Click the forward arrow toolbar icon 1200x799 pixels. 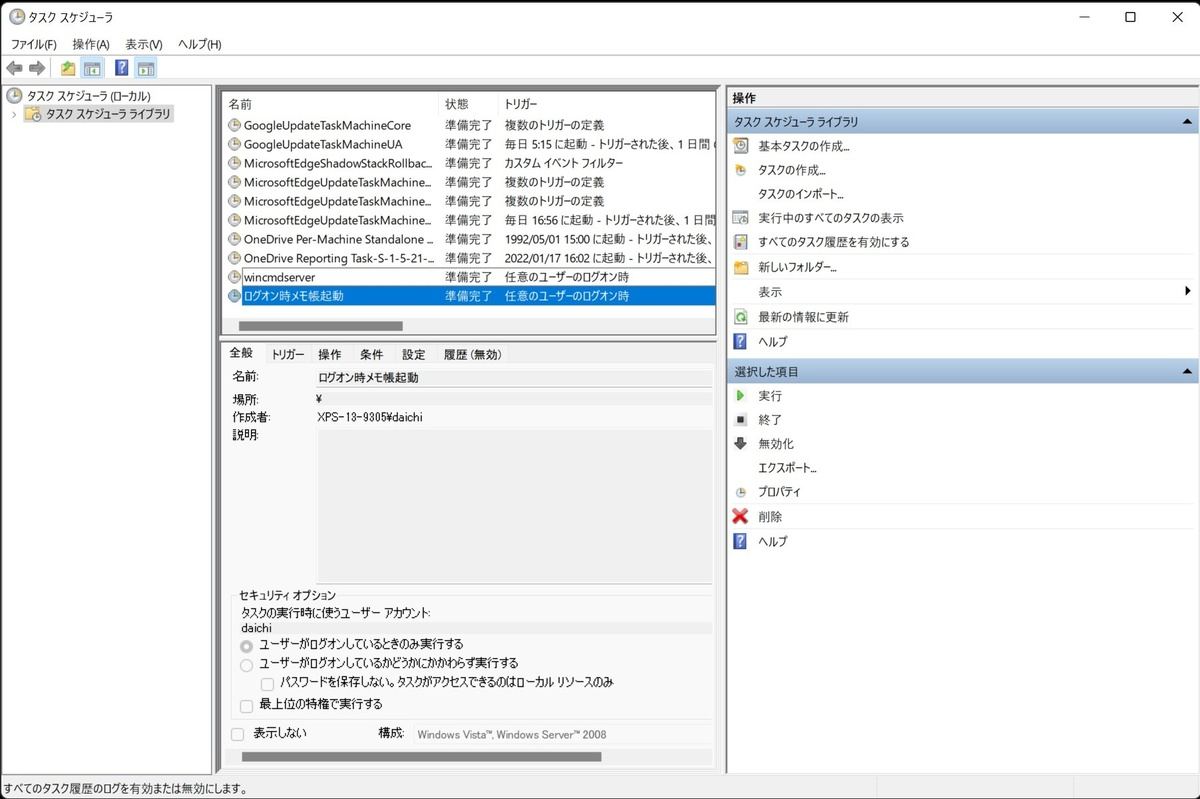pyautogui.click(x=37, y=68)
